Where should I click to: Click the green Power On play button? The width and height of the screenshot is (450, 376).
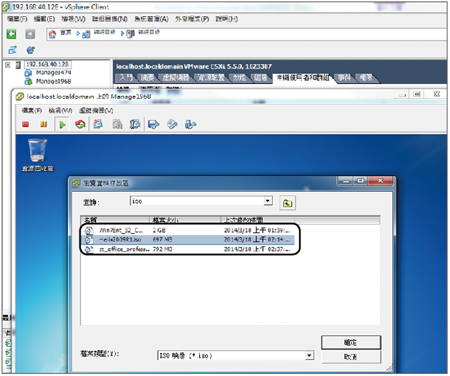point(62,125)
